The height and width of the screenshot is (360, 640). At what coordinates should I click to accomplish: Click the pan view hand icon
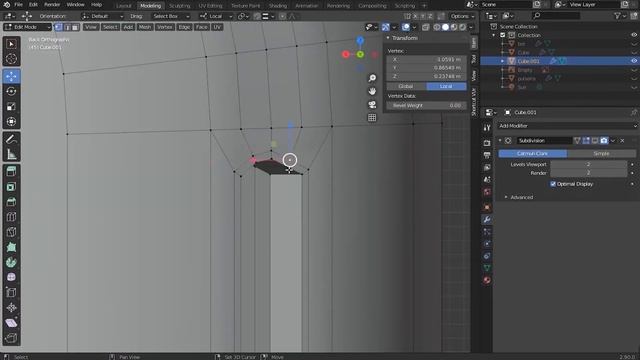(x=372, y=91)
